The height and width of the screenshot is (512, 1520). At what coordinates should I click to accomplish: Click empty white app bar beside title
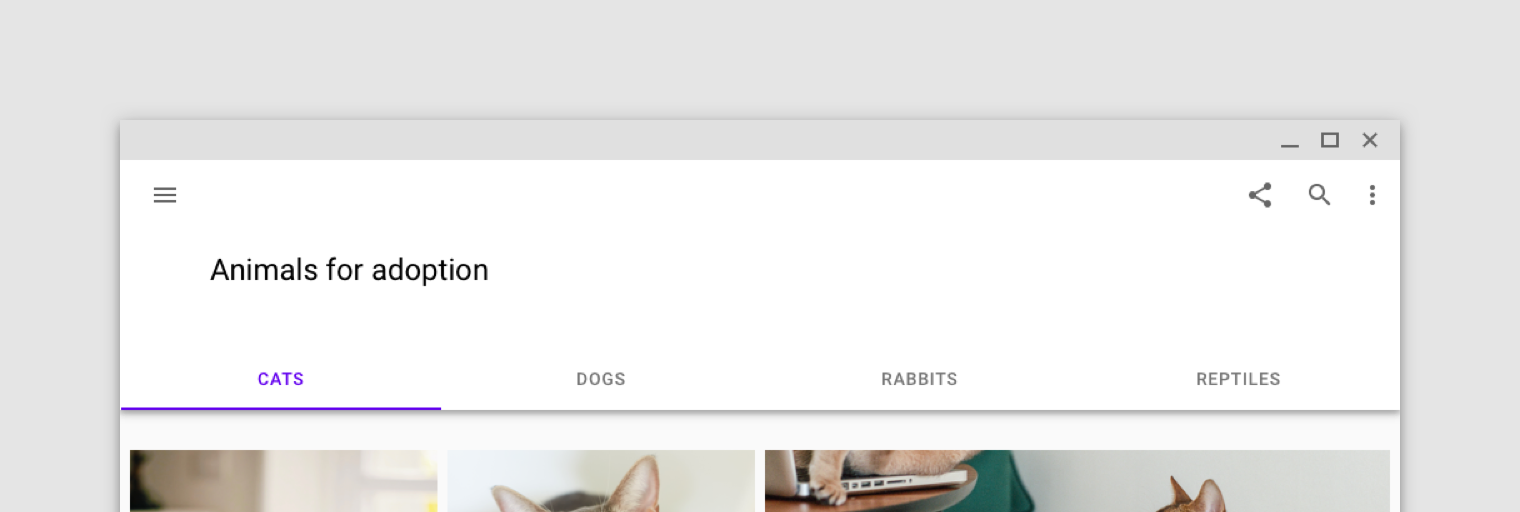point(850,270)
